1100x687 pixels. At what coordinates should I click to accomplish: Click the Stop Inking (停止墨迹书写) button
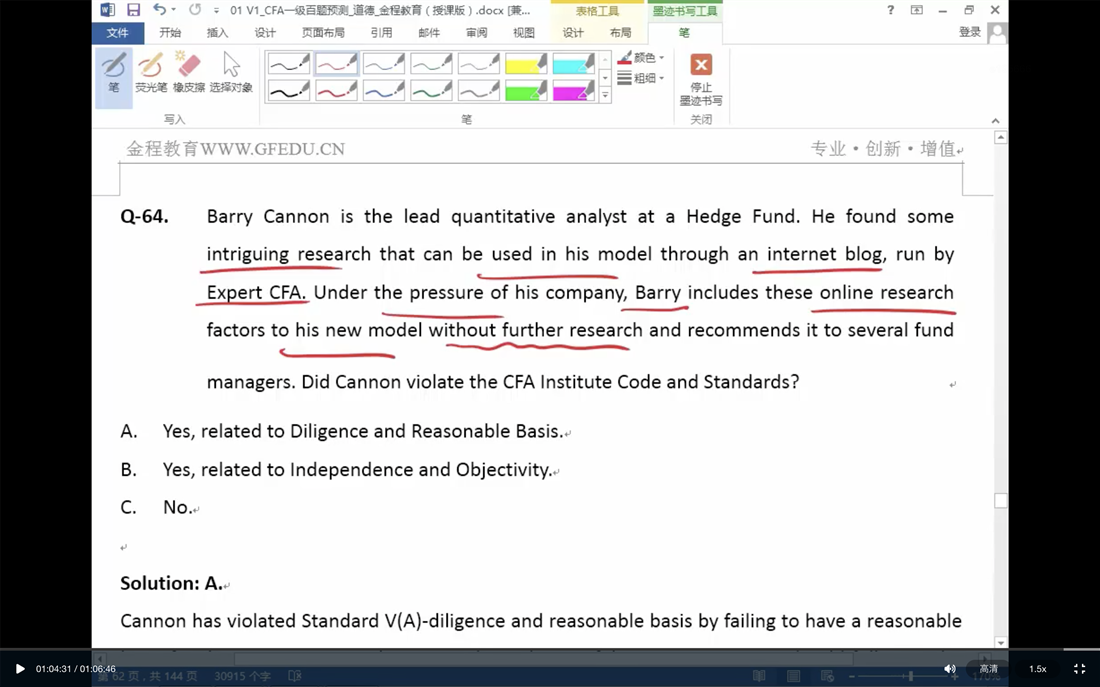point(701,79)
